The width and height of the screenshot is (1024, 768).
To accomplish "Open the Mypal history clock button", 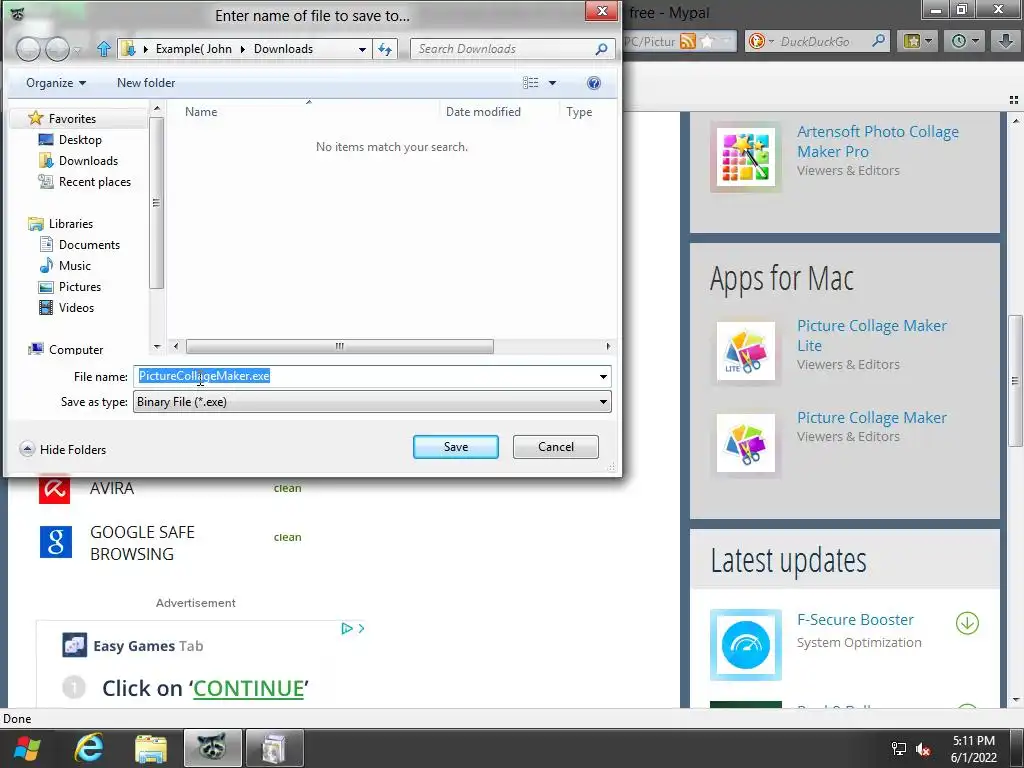I will 964,41.
